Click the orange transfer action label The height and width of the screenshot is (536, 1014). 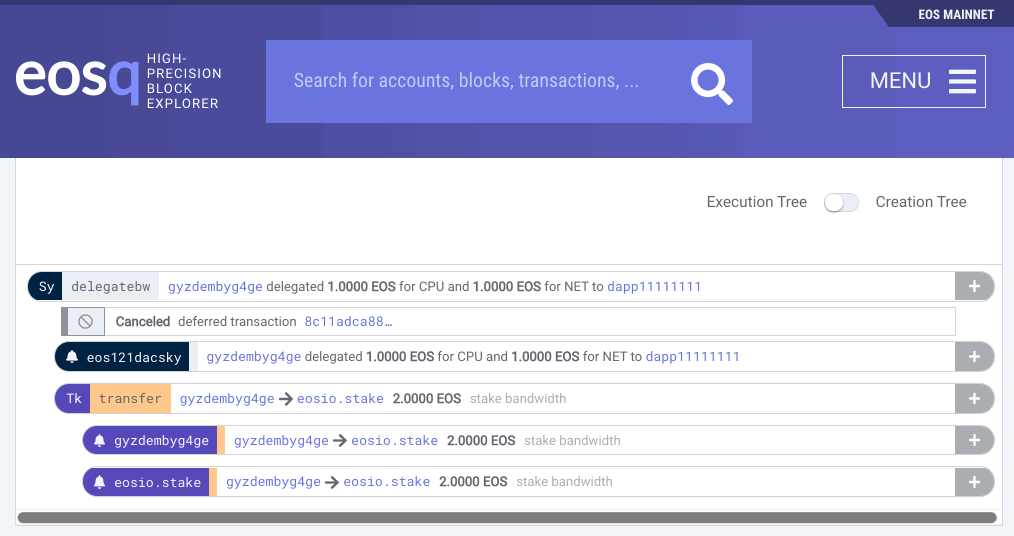[x=130, y=398]
